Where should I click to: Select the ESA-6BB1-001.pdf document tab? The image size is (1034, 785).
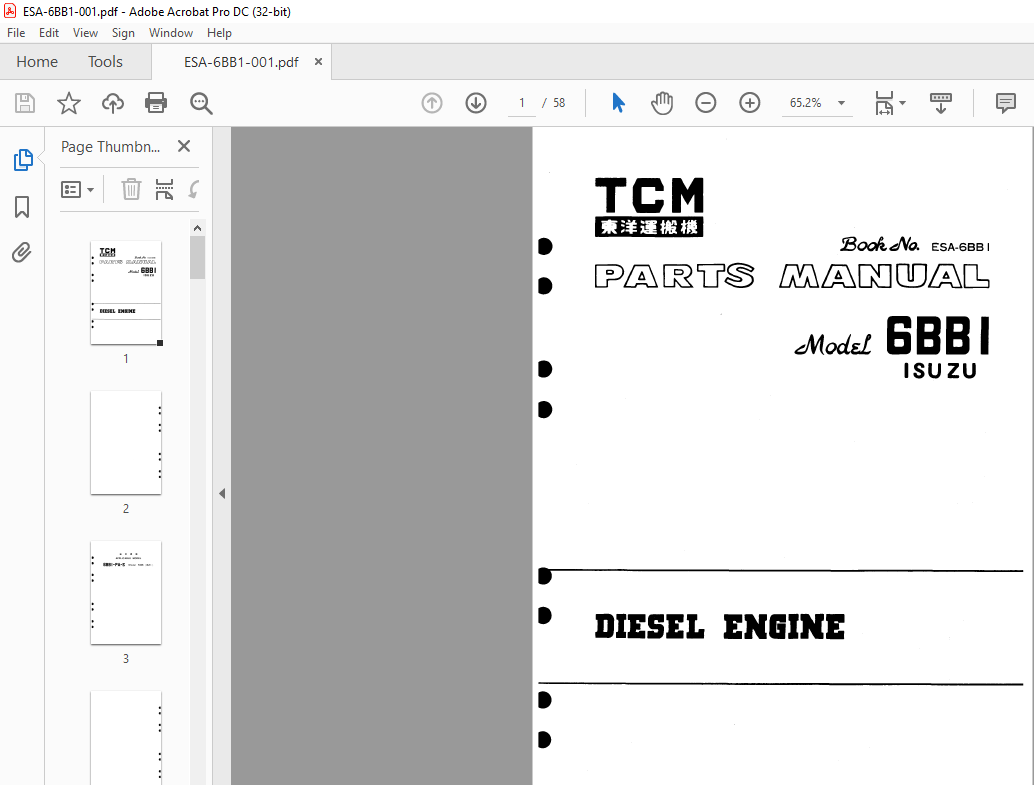[241, 62]
